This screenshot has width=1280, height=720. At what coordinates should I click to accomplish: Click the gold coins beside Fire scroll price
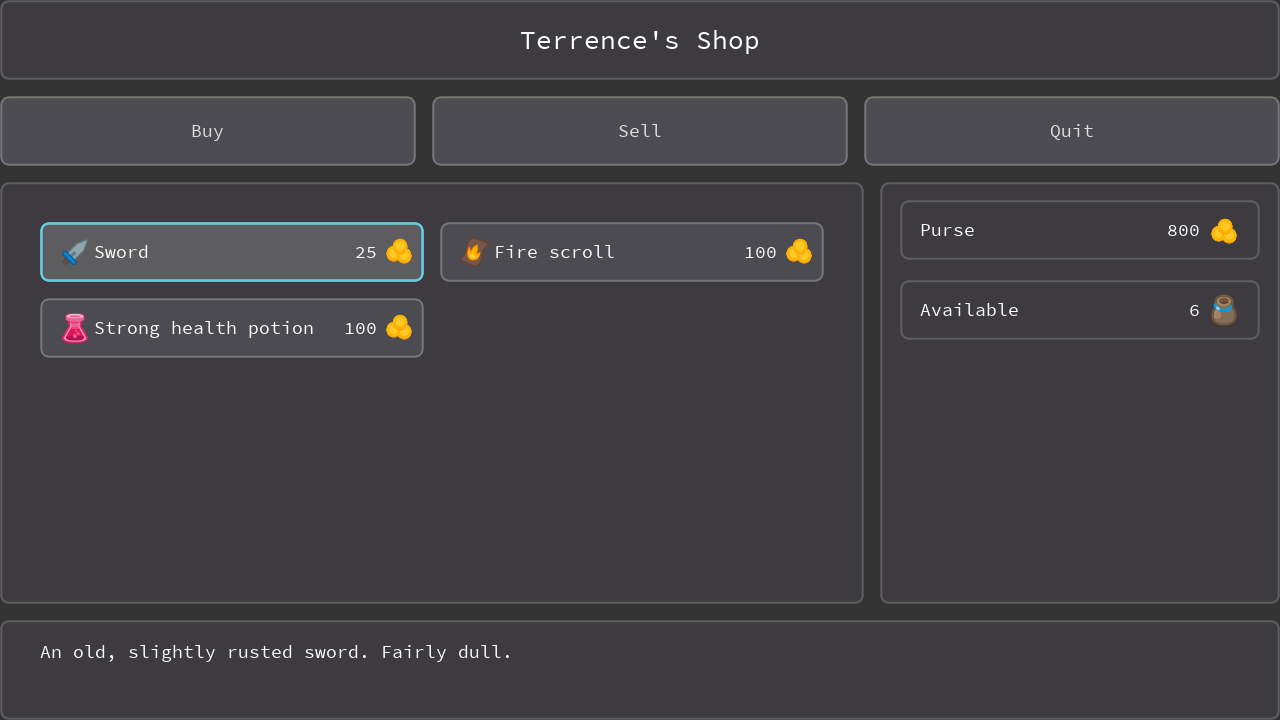tap(799, 252)
